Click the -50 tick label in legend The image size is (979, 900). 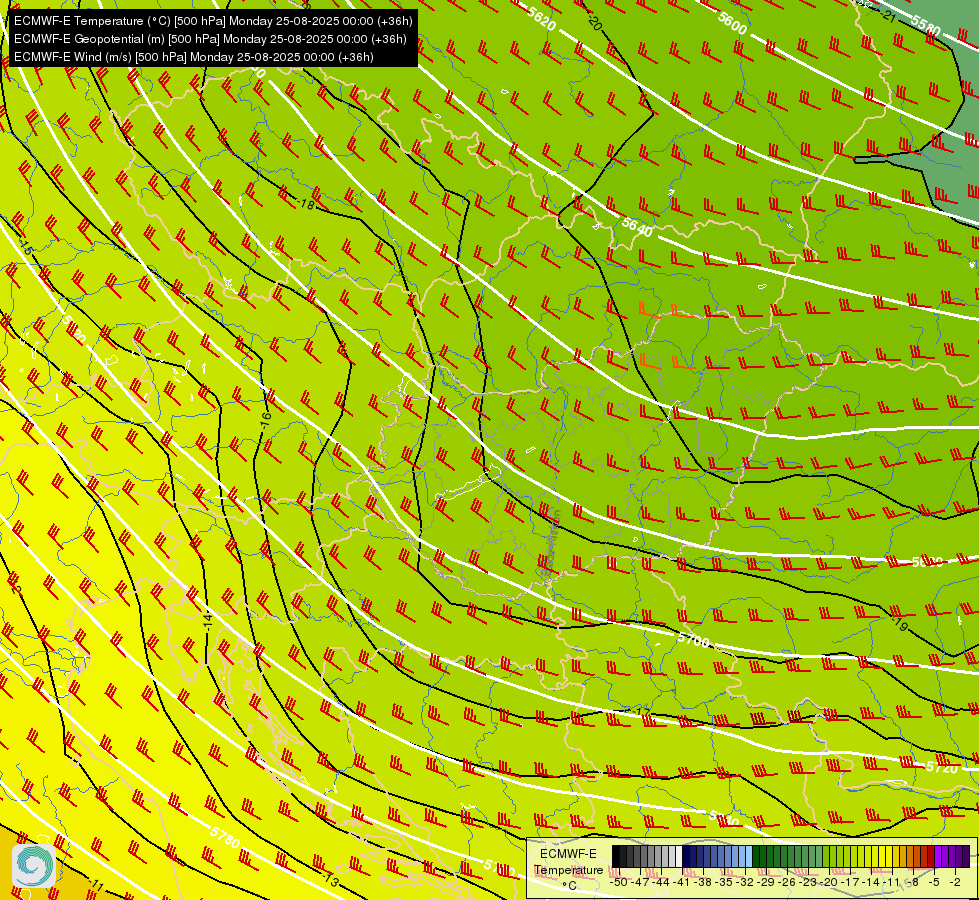pyautogui.click(x=619, y=882)
